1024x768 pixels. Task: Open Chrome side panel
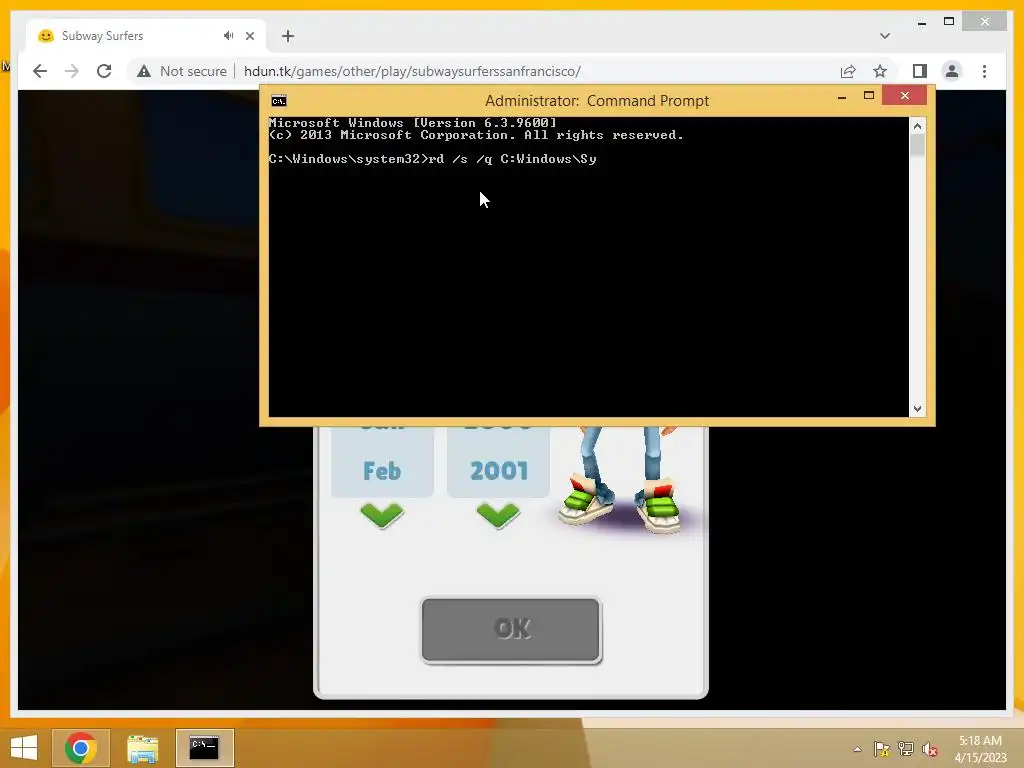pyautogui.click(x=920, y=71)
